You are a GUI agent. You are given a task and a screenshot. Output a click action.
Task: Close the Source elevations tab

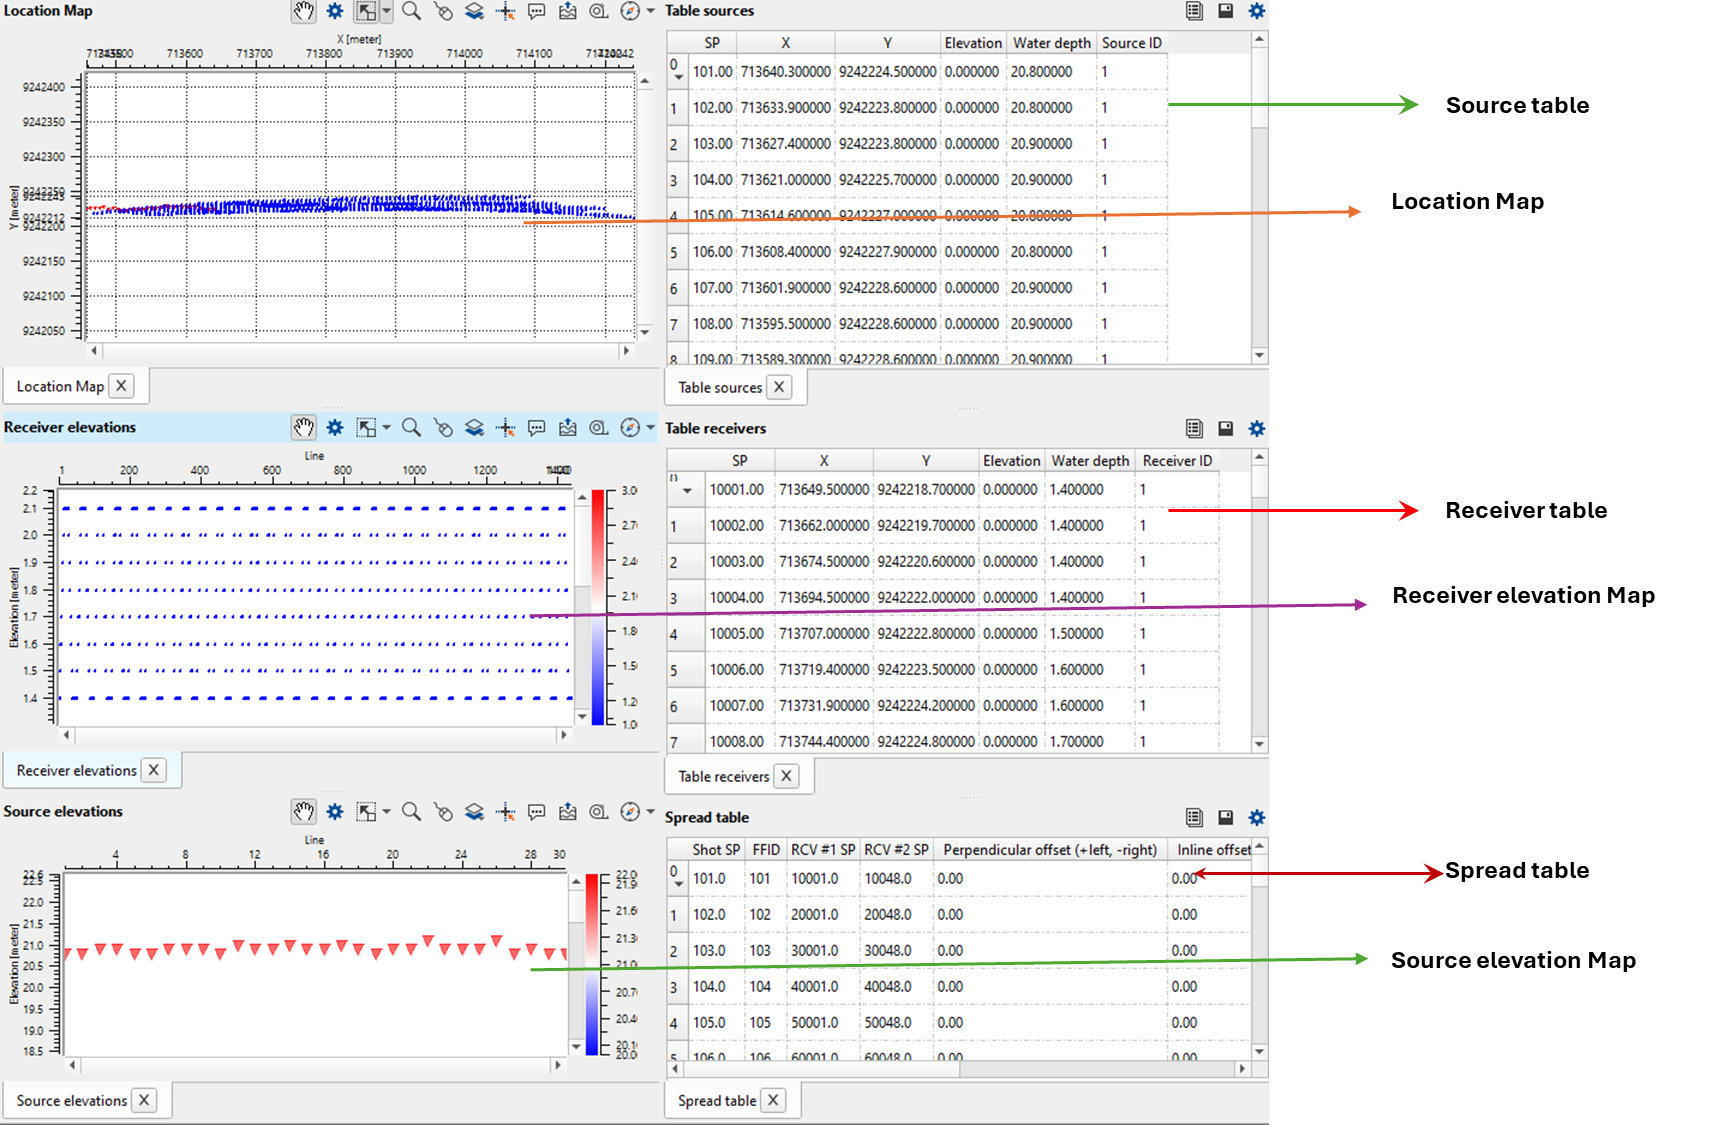point(145,1100)
